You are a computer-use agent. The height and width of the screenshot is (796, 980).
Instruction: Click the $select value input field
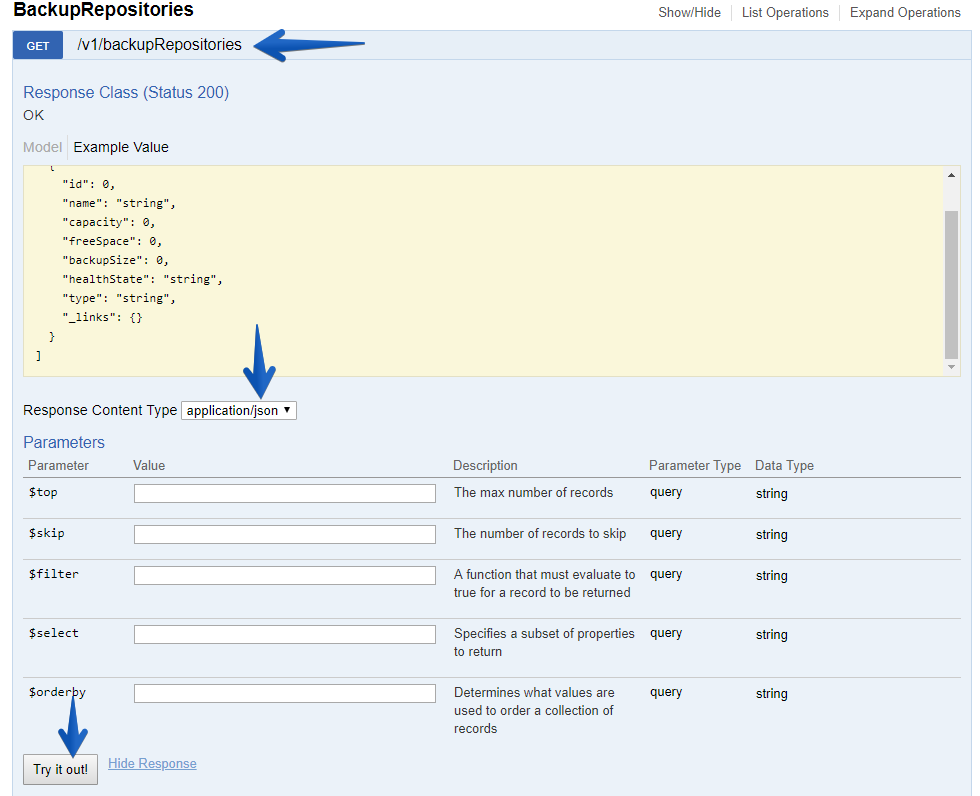[284, 634]
